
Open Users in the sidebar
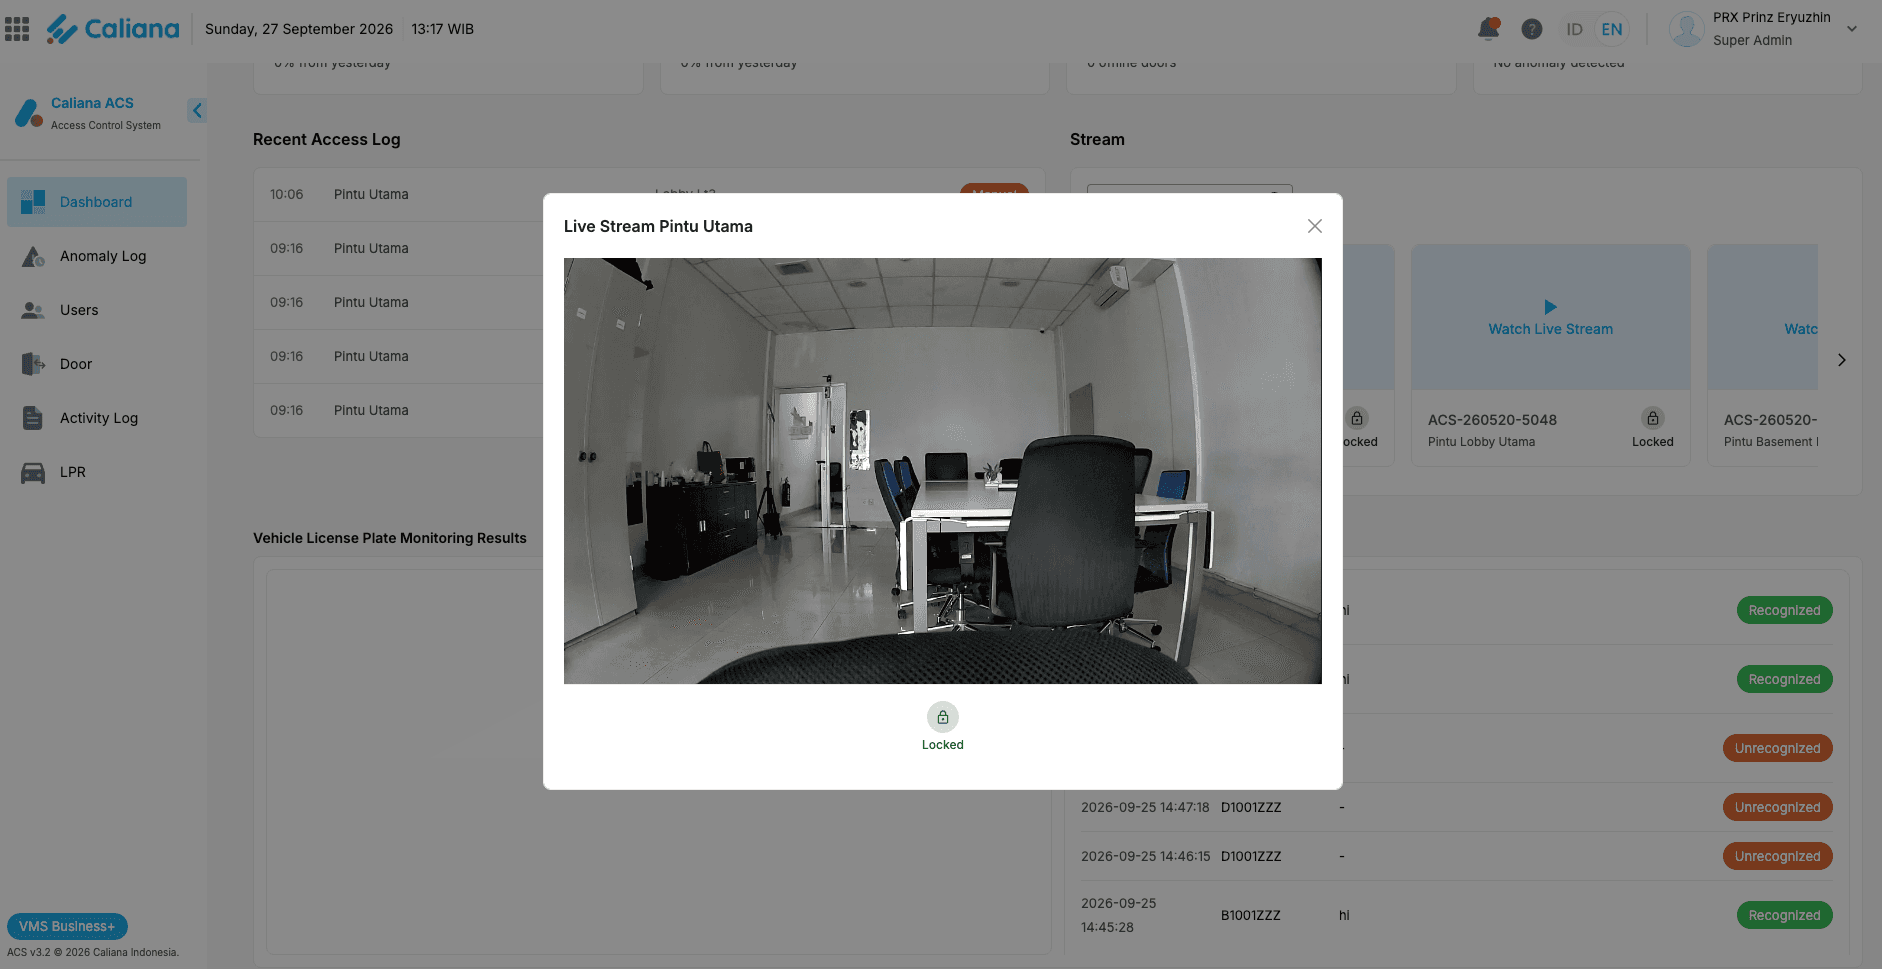(97, 310)
